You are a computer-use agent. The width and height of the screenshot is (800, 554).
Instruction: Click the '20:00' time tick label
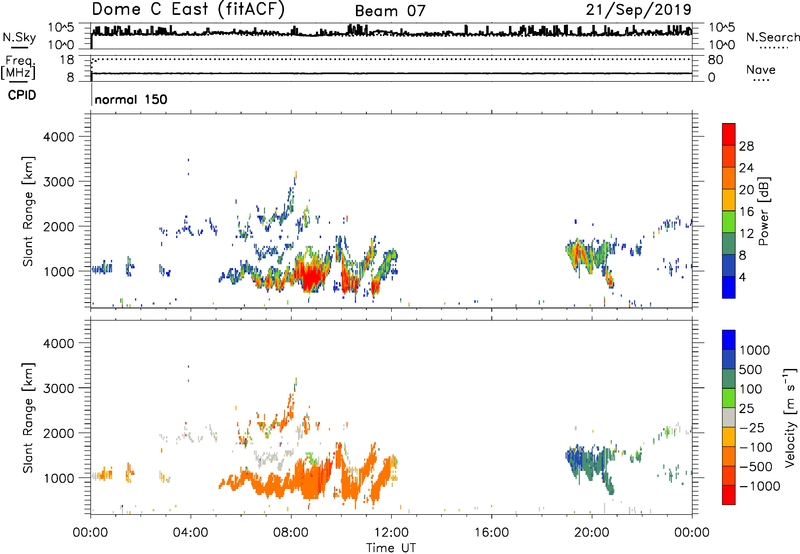click(591, 533)
